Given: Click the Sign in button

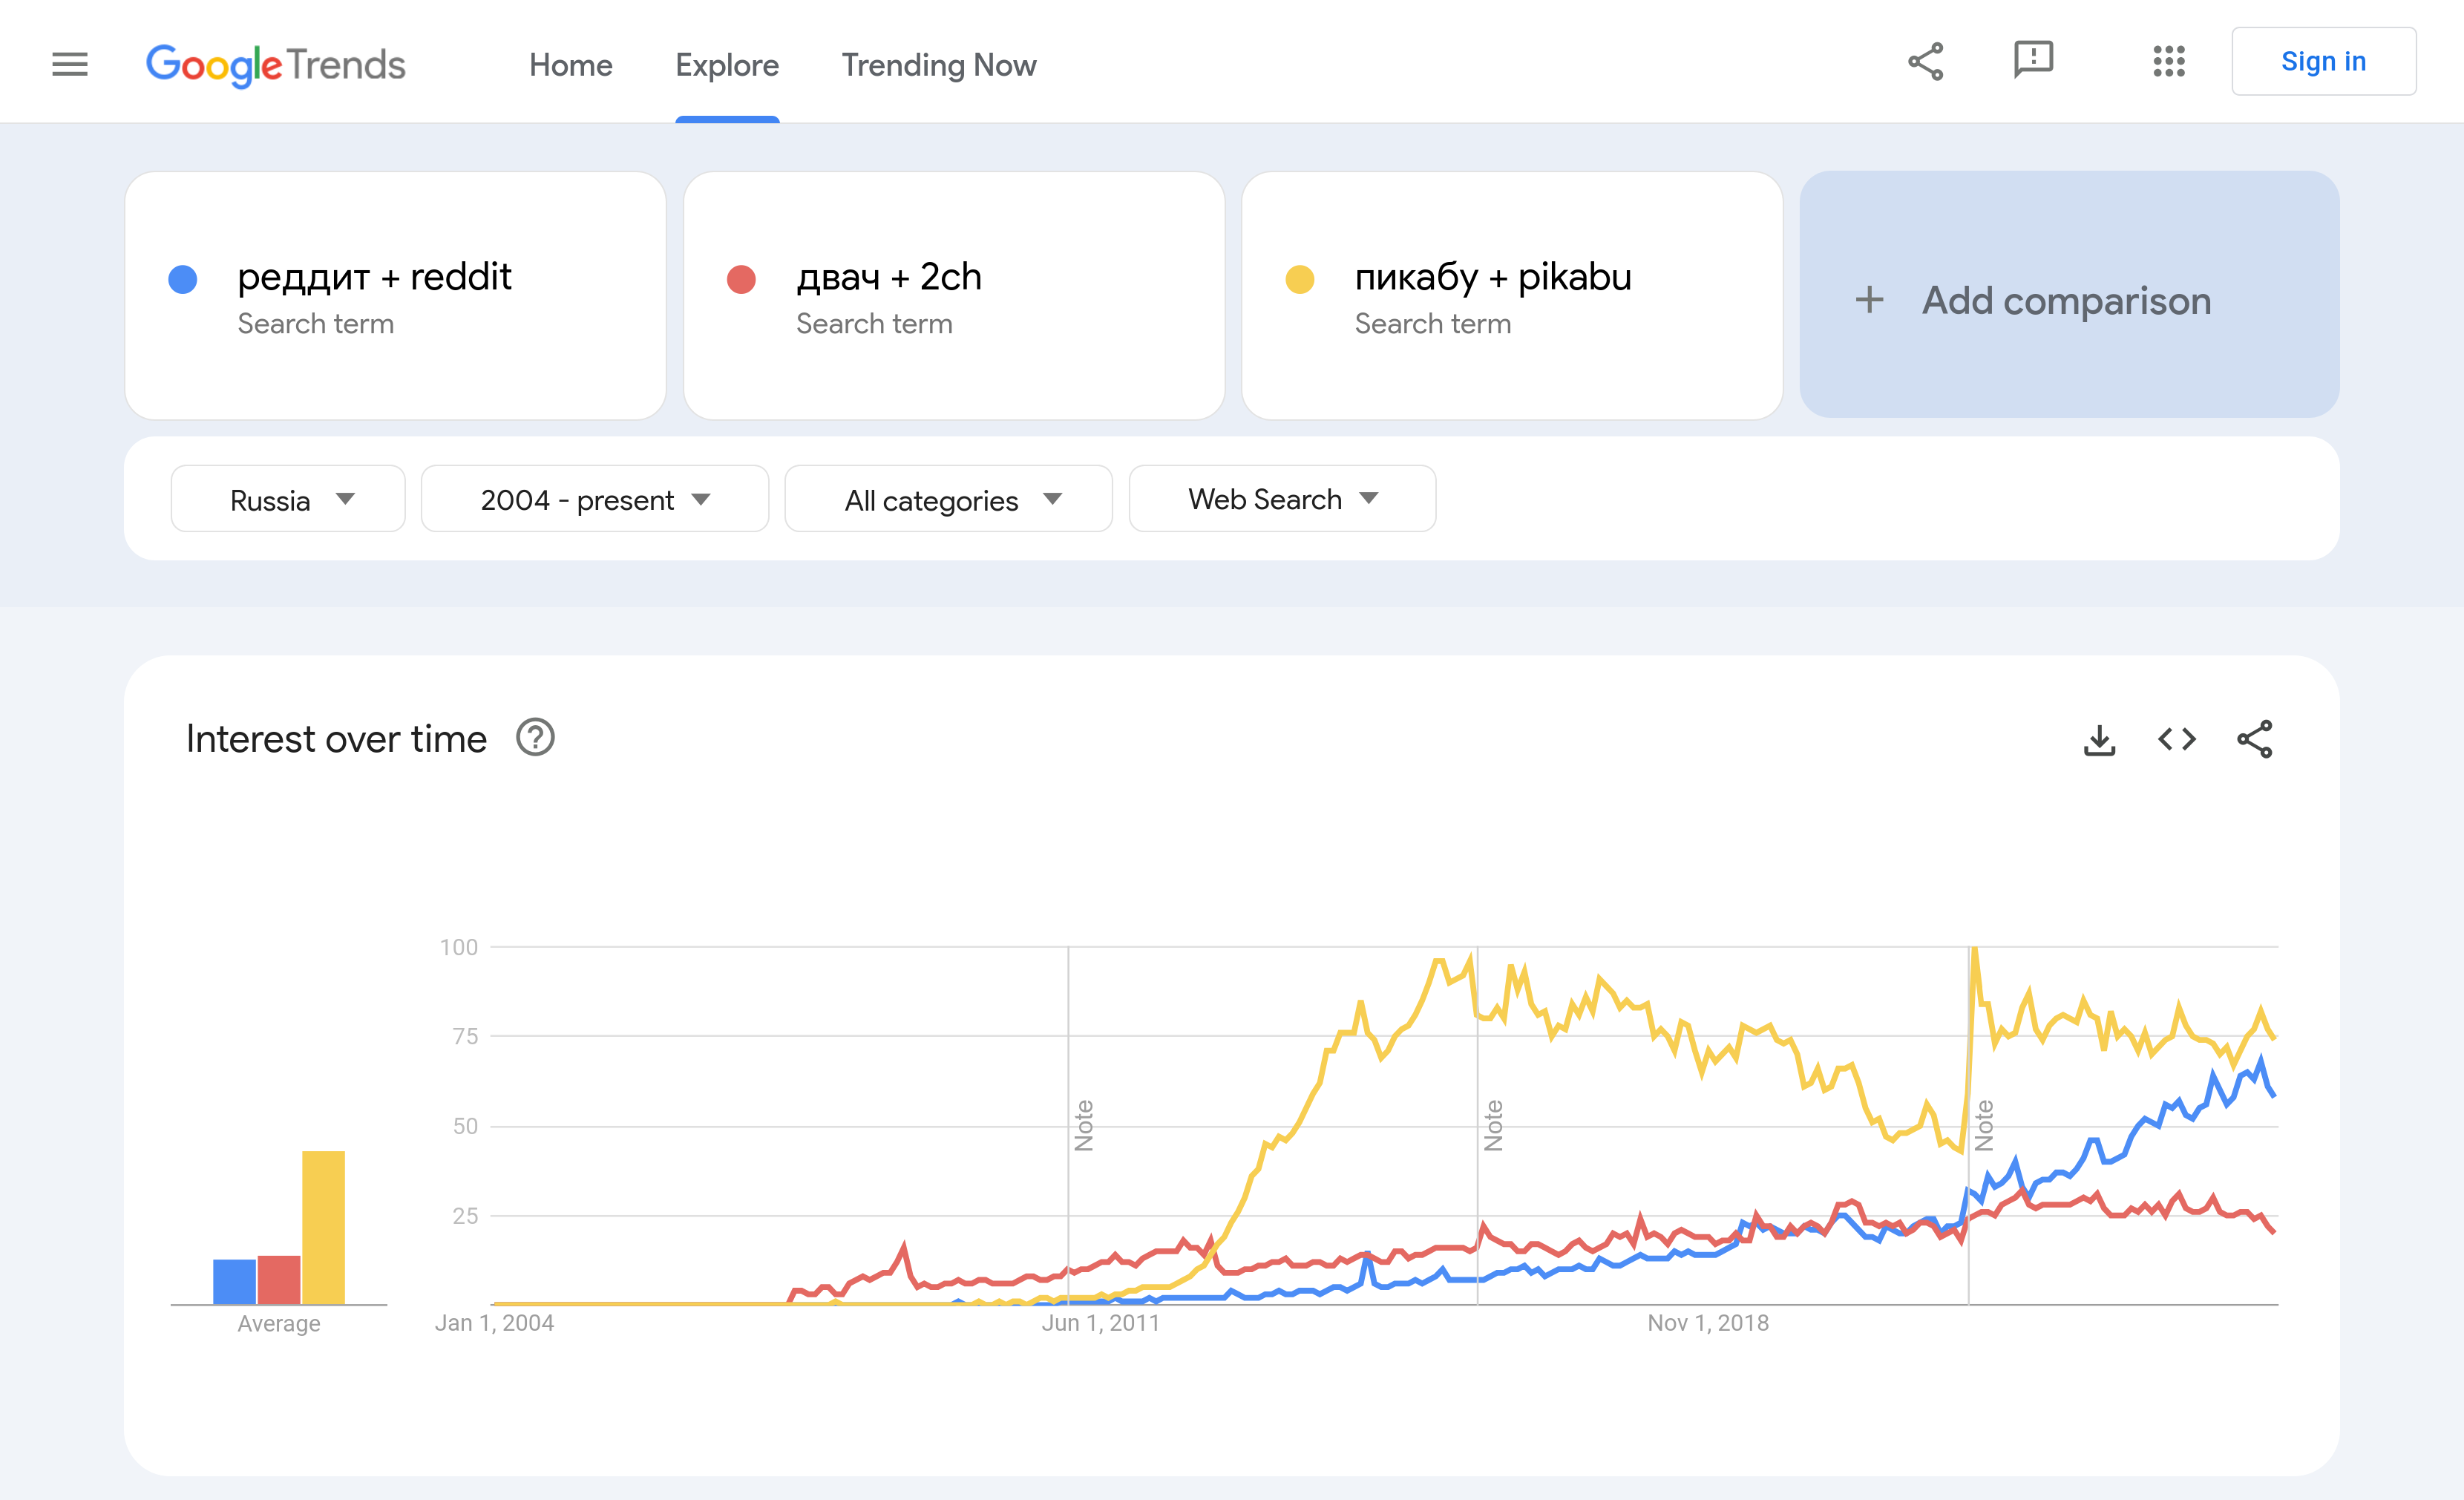Looking at the screenshot, I should [x=2323, y=62].
